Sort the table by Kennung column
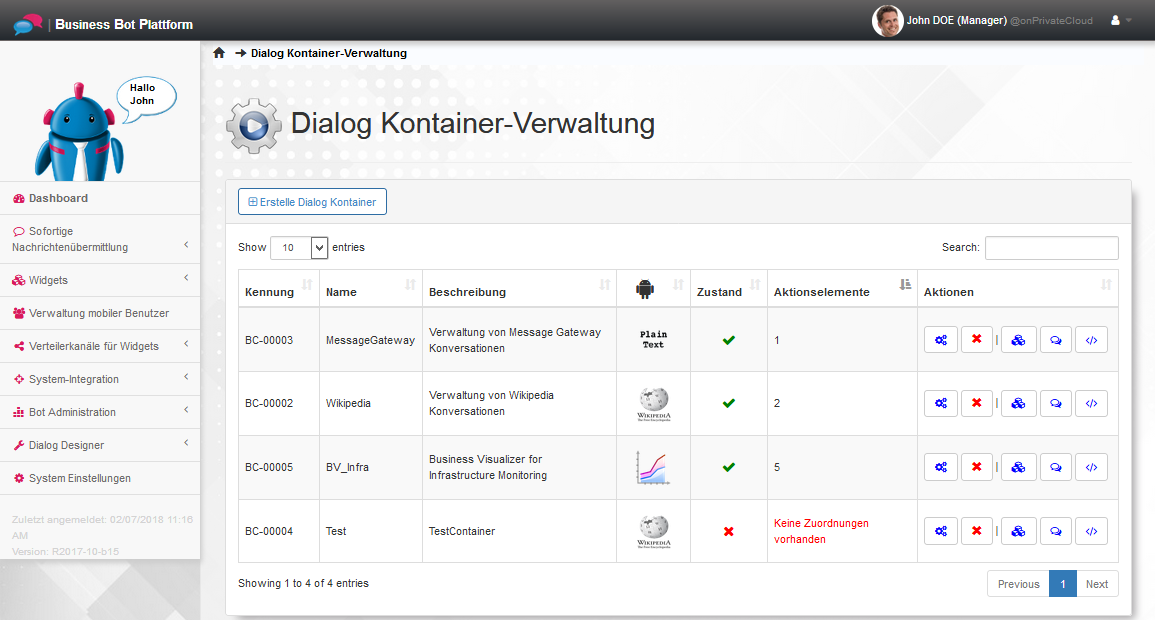Viewport: 1155px width, 620px height. click(x=278, y=291)
